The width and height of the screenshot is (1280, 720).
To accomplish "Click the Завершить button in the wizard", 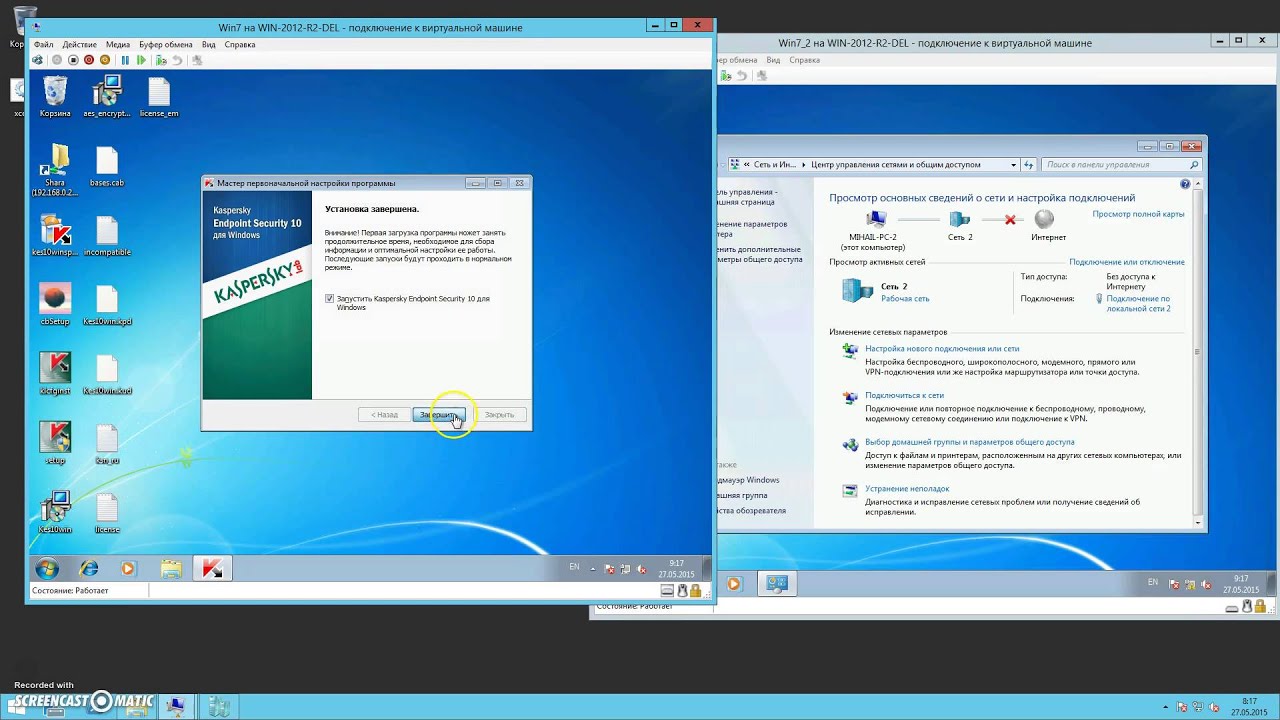I will coord(438,415).
